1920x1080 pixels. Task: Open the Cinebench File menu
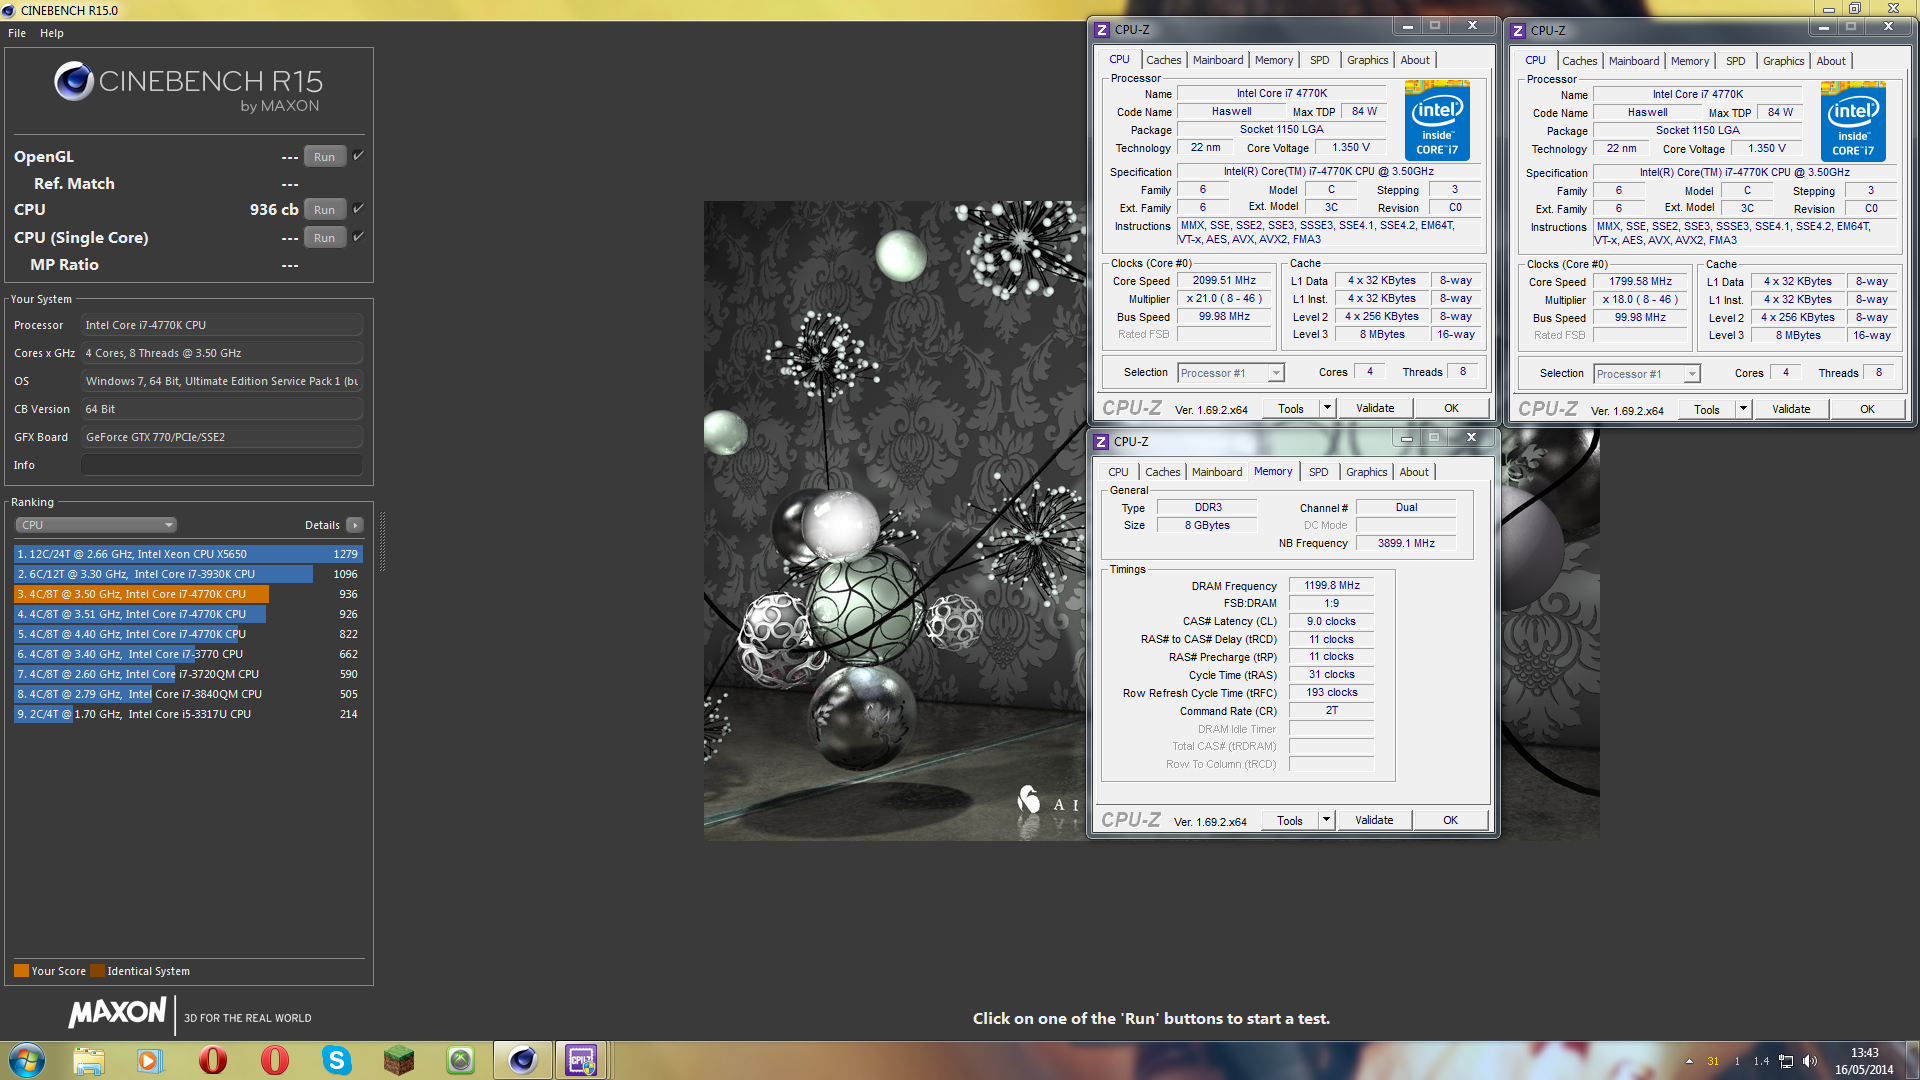(x=17, y=33)
